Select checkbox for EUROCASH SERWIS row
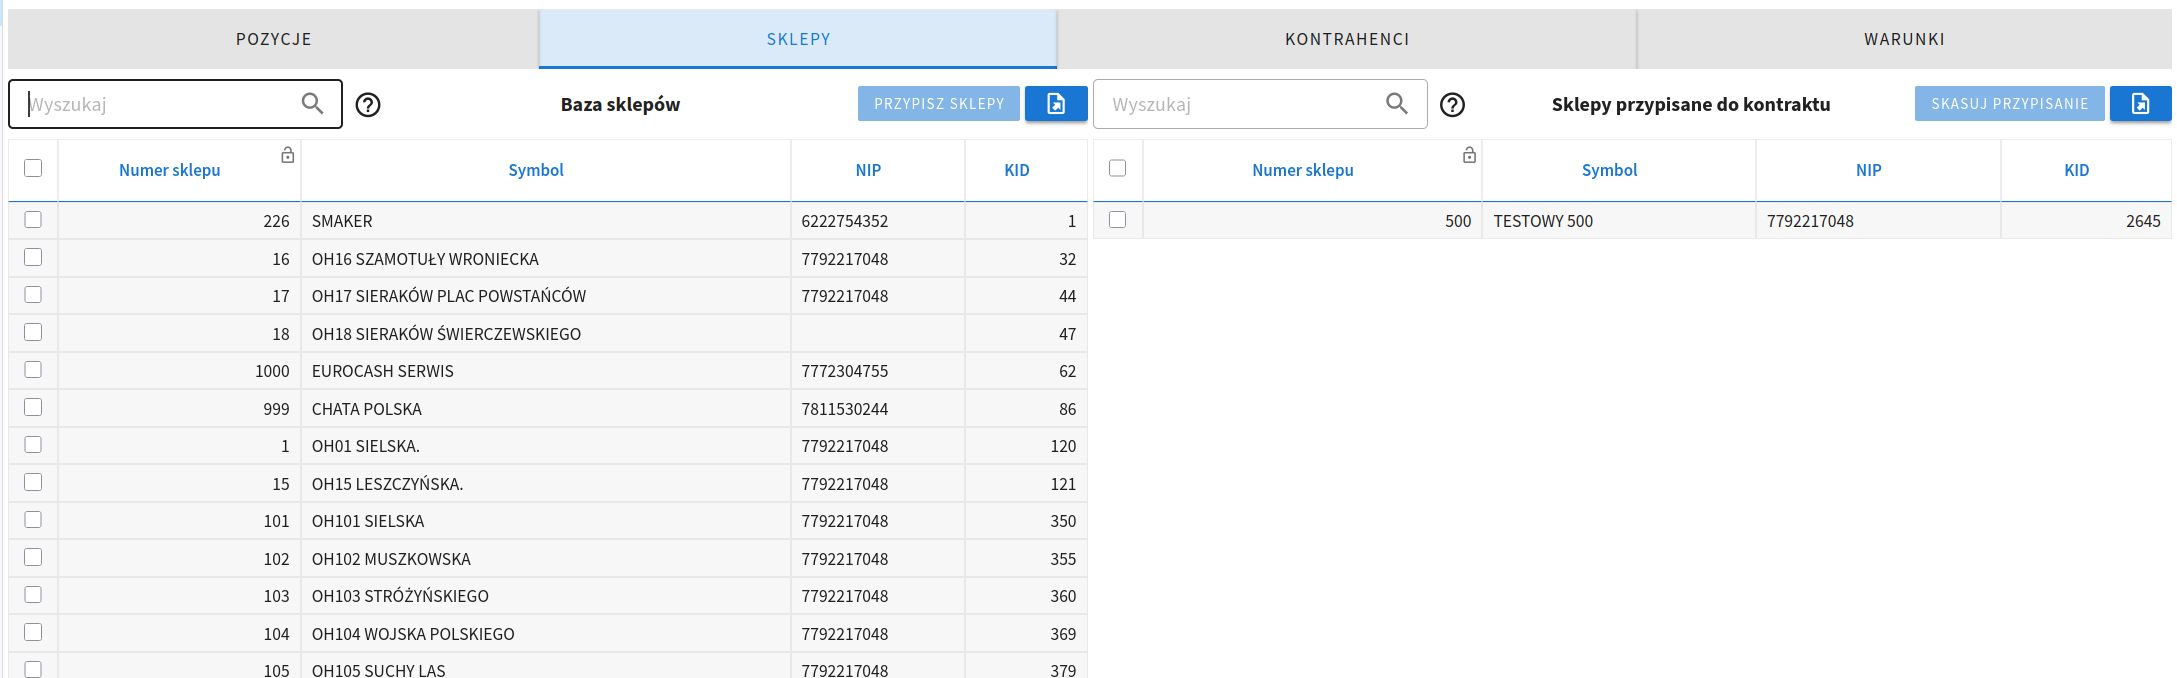The image size is (2177, 678). click(x=33, y=370)
